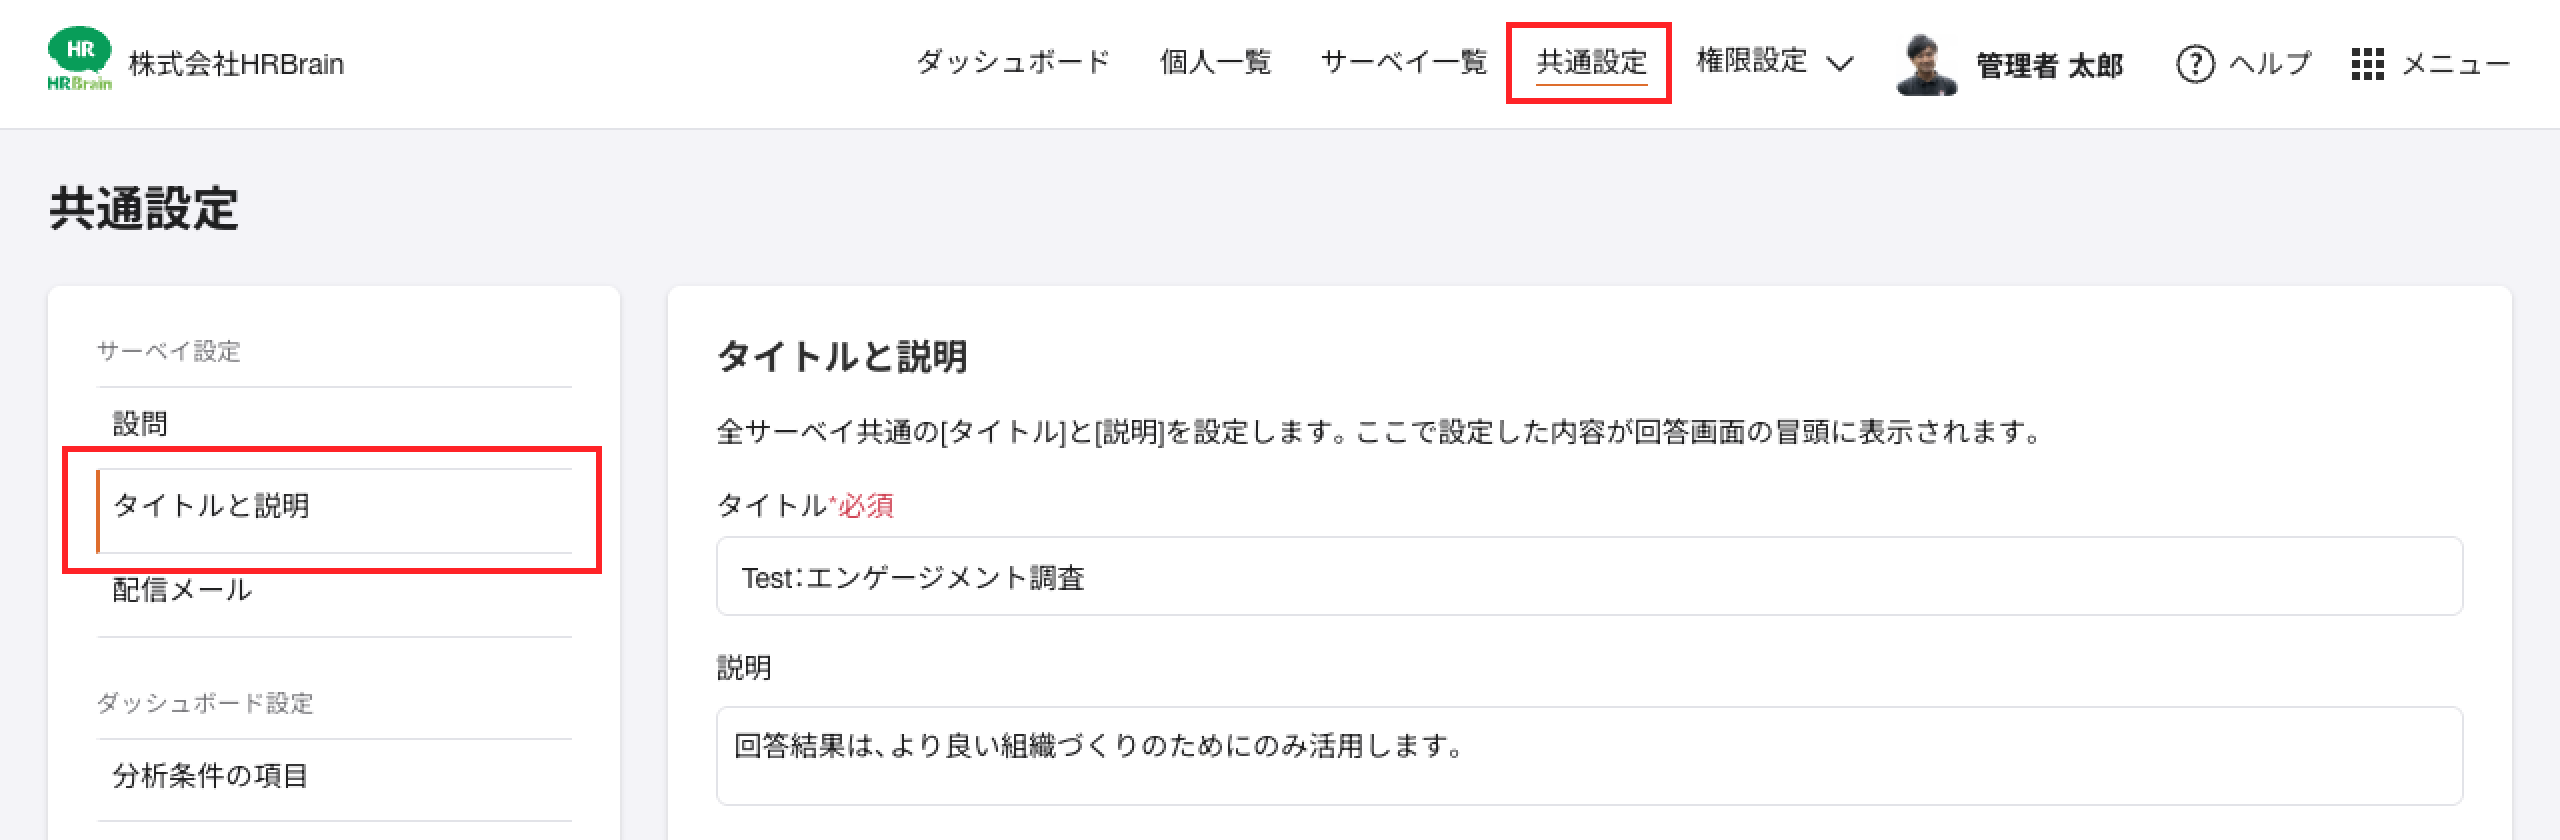Click the 管理者 太郎 user name

point(2049,66)
